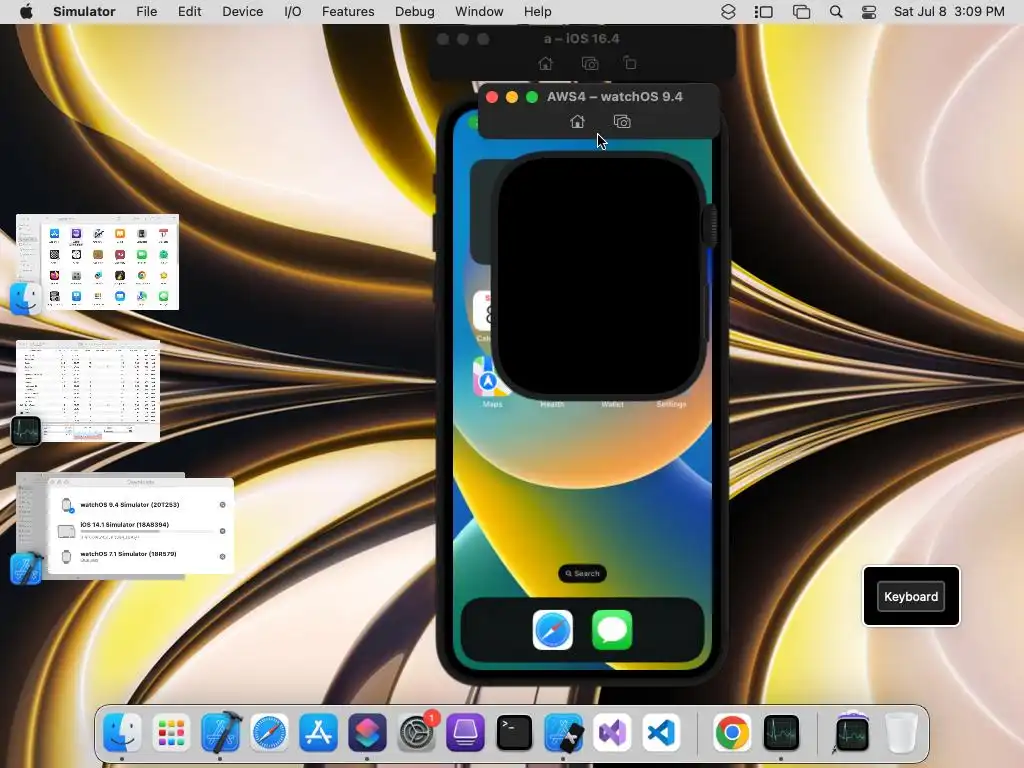Viewport: 1024px width, 768px height.
Task: Open Xcode from the Dock
Action: (221, 732)
